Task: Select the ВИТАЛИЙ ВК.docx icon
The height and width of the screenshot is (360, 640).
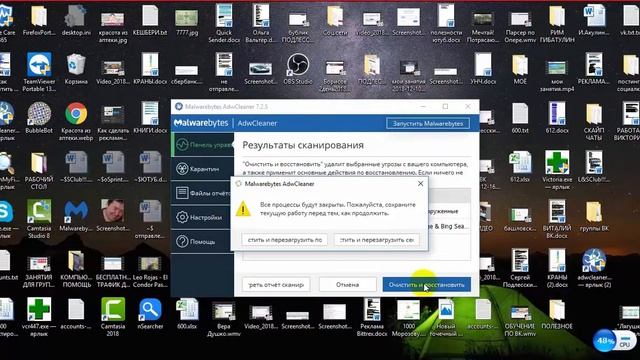Action: coord(557,220)
